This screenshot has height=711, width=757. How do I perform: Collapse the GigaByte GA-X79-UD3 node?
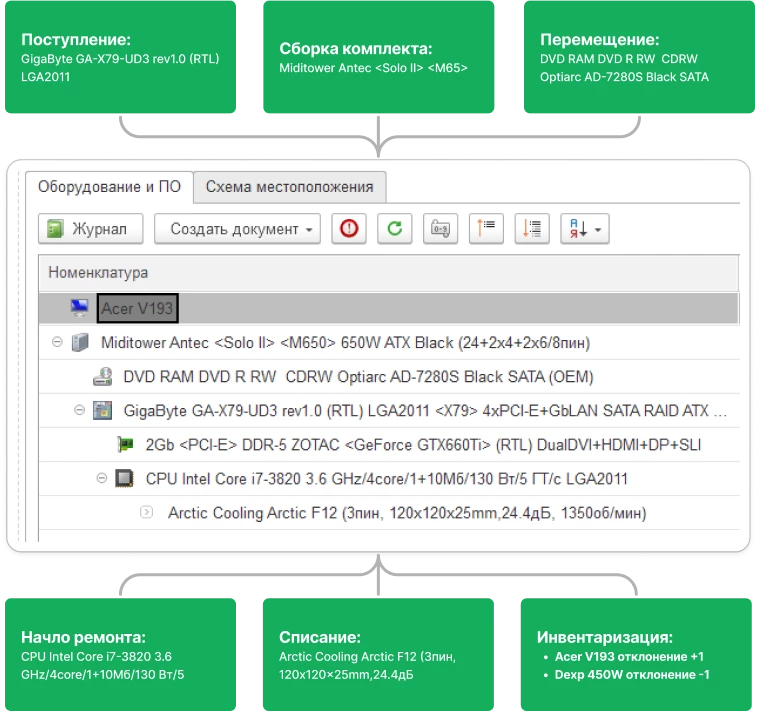click(79, 410)
